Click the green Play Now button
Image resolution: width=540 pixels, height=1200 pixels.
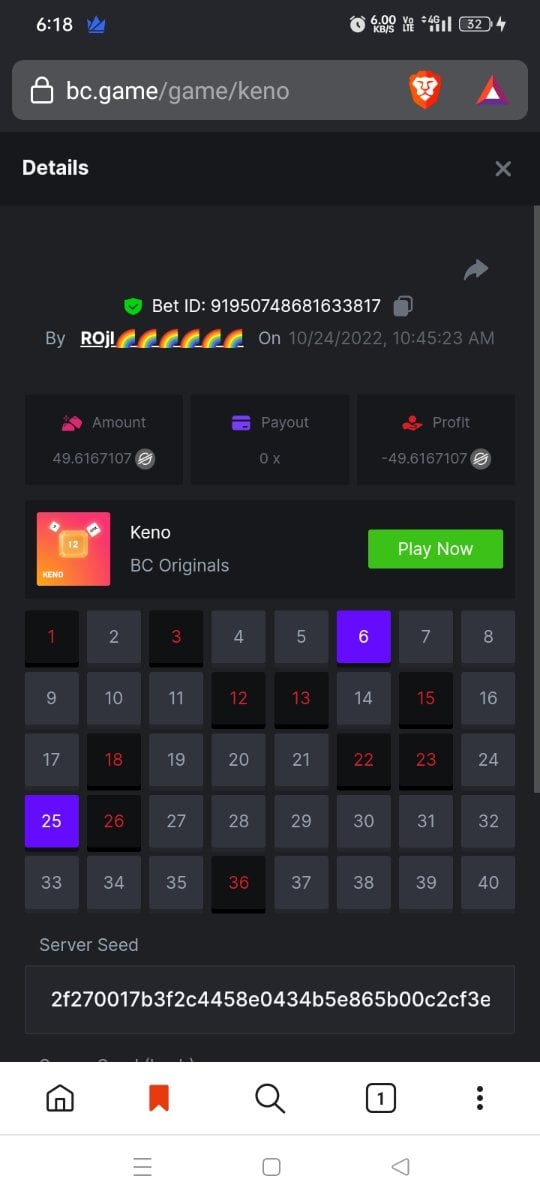[435, 549]
